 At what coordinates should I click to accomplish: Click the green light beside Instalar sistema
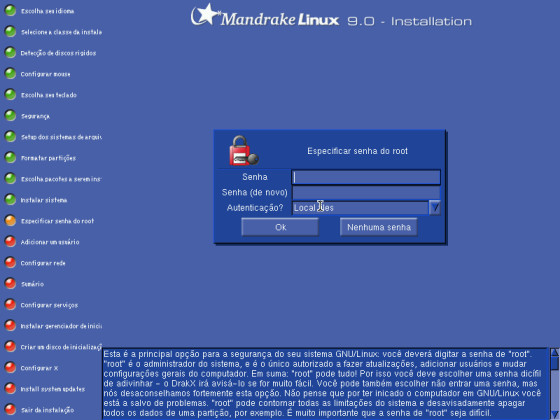(10, 200)
